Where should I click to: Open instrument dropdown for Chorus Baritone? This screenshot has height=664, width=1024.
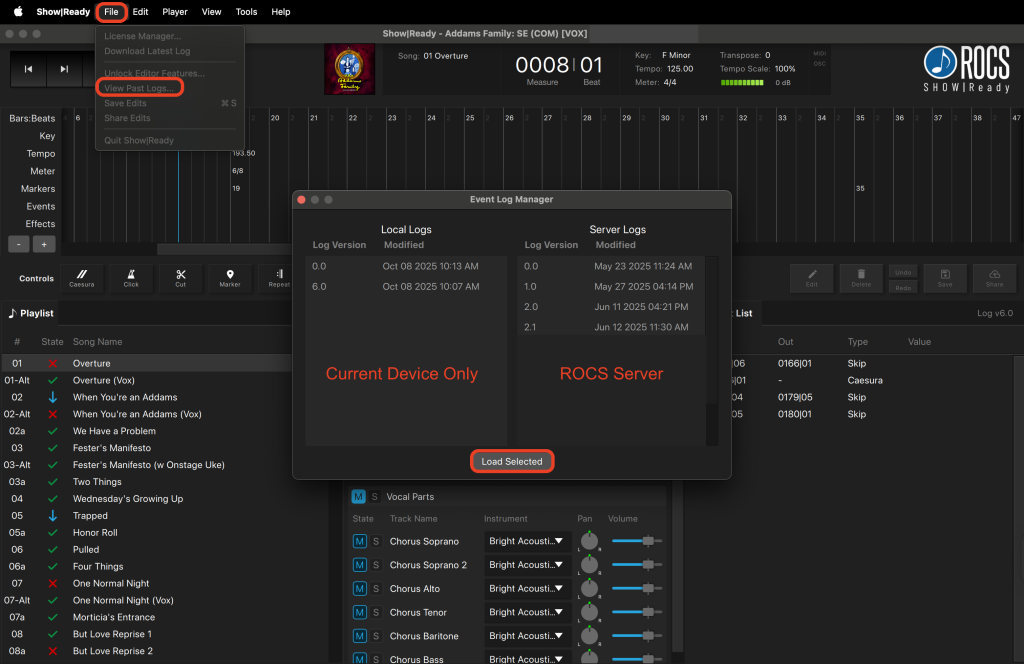click(527, 636)
